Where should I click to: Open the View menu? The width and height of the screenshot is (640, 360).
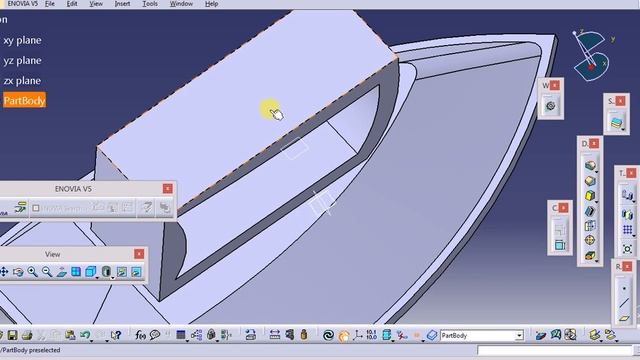pyautogui.click(x=96, y=4)
